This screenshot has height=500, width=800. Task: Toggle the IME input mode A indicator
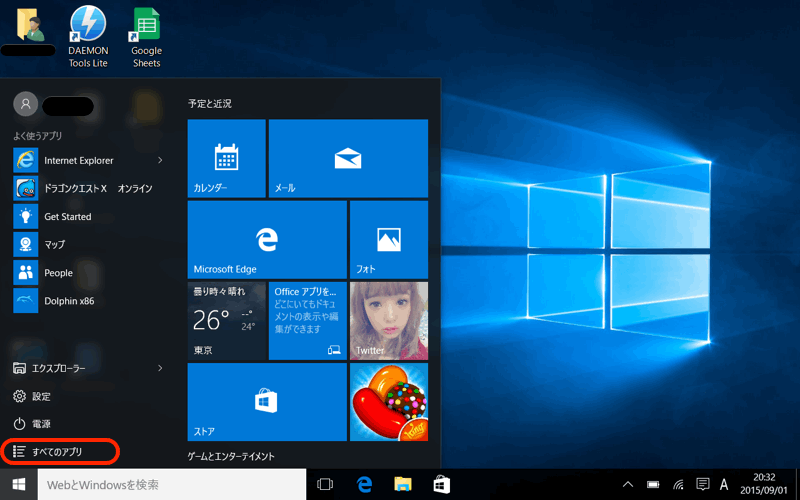pos(724,485)
